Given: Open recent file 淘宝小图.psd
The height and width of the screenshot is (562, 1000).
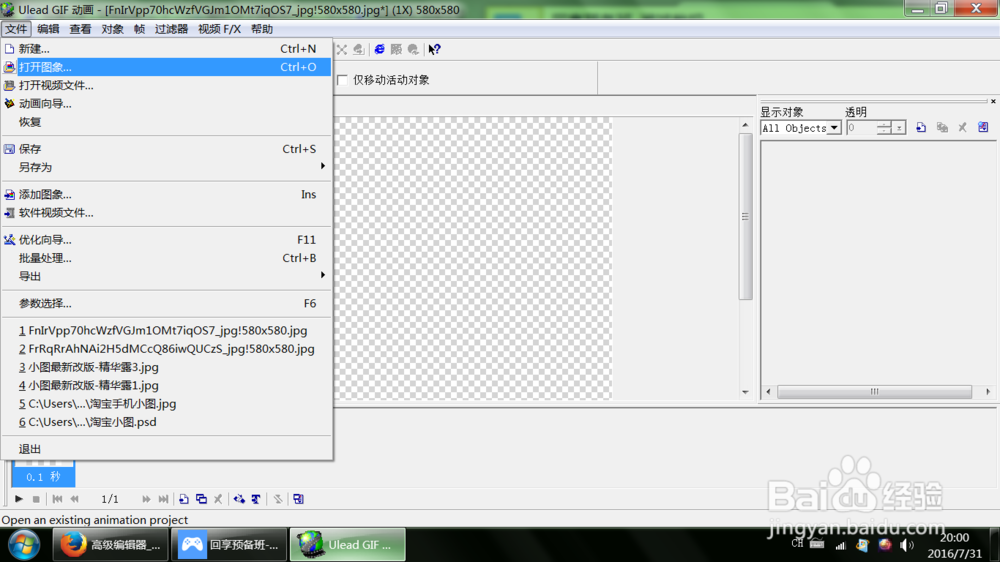Looking at the screenshot, I should tap(167, 422).
